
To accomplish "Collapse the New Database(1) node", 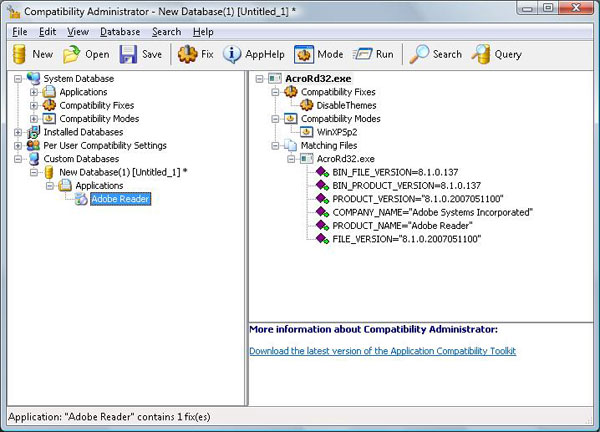I will tap(34, 172).
